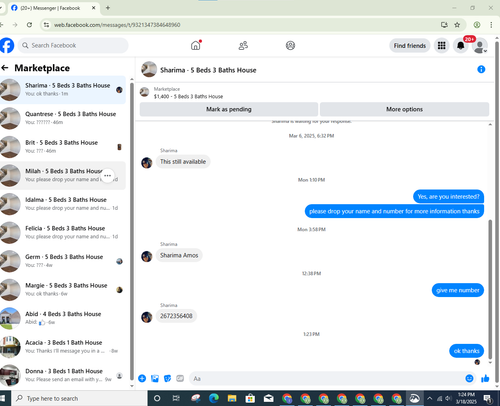Open Task View on taskbar

coord(176,398)
